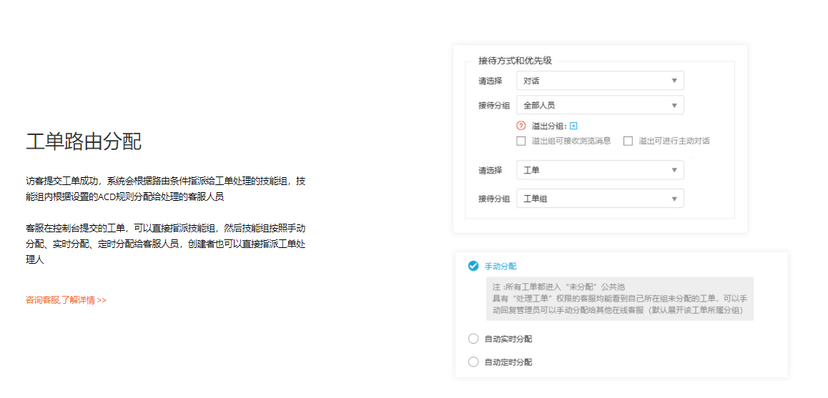This screenshot has width=828, height=398.
Task: Click the paragraph starting 客服在控制台提交的工单
Action: click(166, 244)
